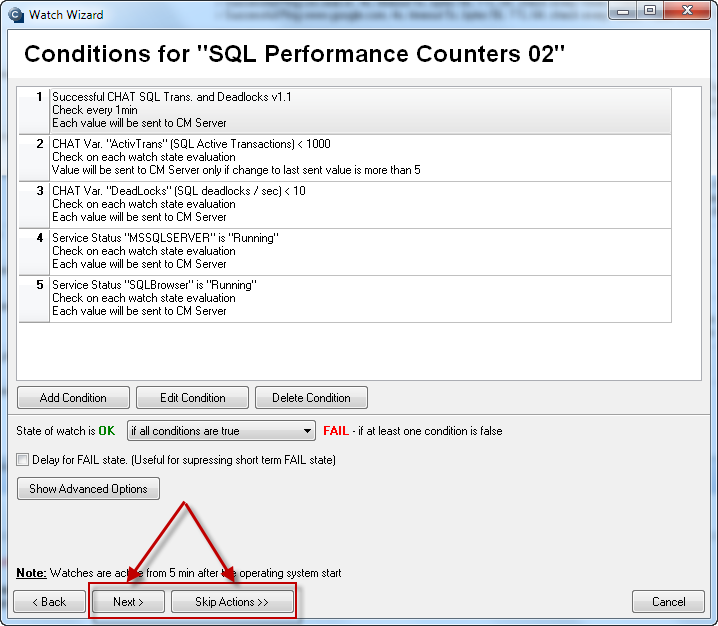Enable Delay for FAIL state checkbox
The image size is (718, 626).
click(x=22, y=459)
